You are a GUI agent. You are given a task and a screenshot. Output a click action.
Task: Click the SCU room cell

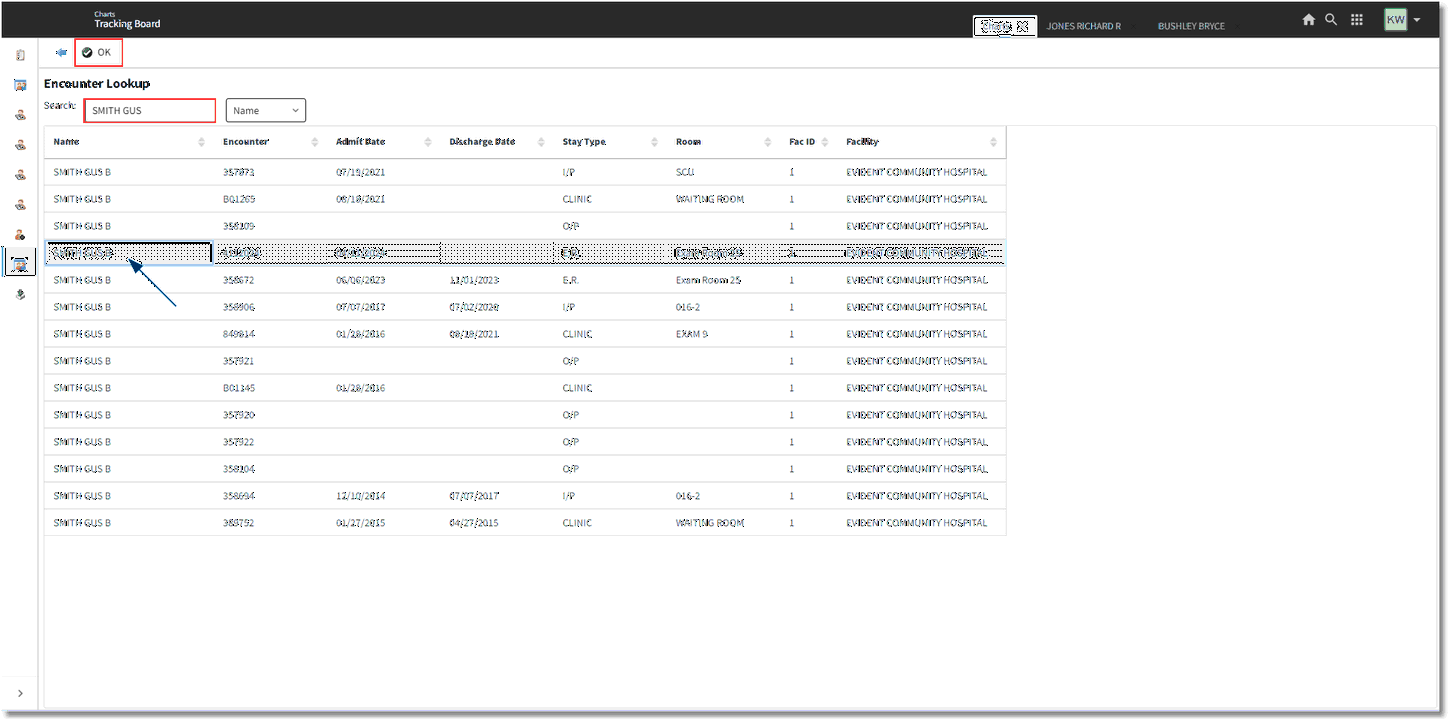pyautogui.click(x=685, y=172)
